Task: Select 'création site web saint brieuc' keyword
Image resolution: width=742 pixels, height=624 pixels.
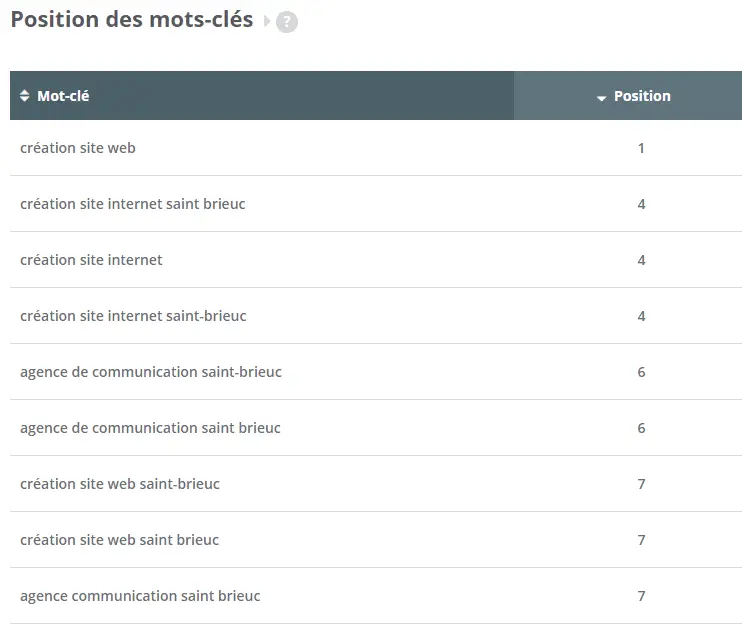Action: coord(119,540)
